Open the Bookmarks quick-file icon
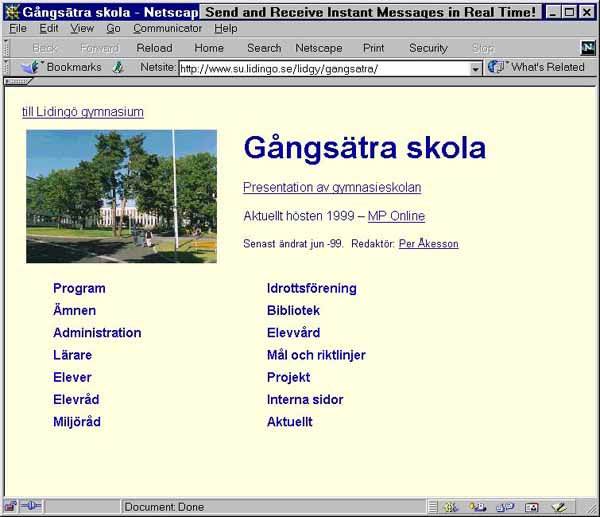Viewport: 600px width, 517px height. pyautogui.click(x=31, y=67)
